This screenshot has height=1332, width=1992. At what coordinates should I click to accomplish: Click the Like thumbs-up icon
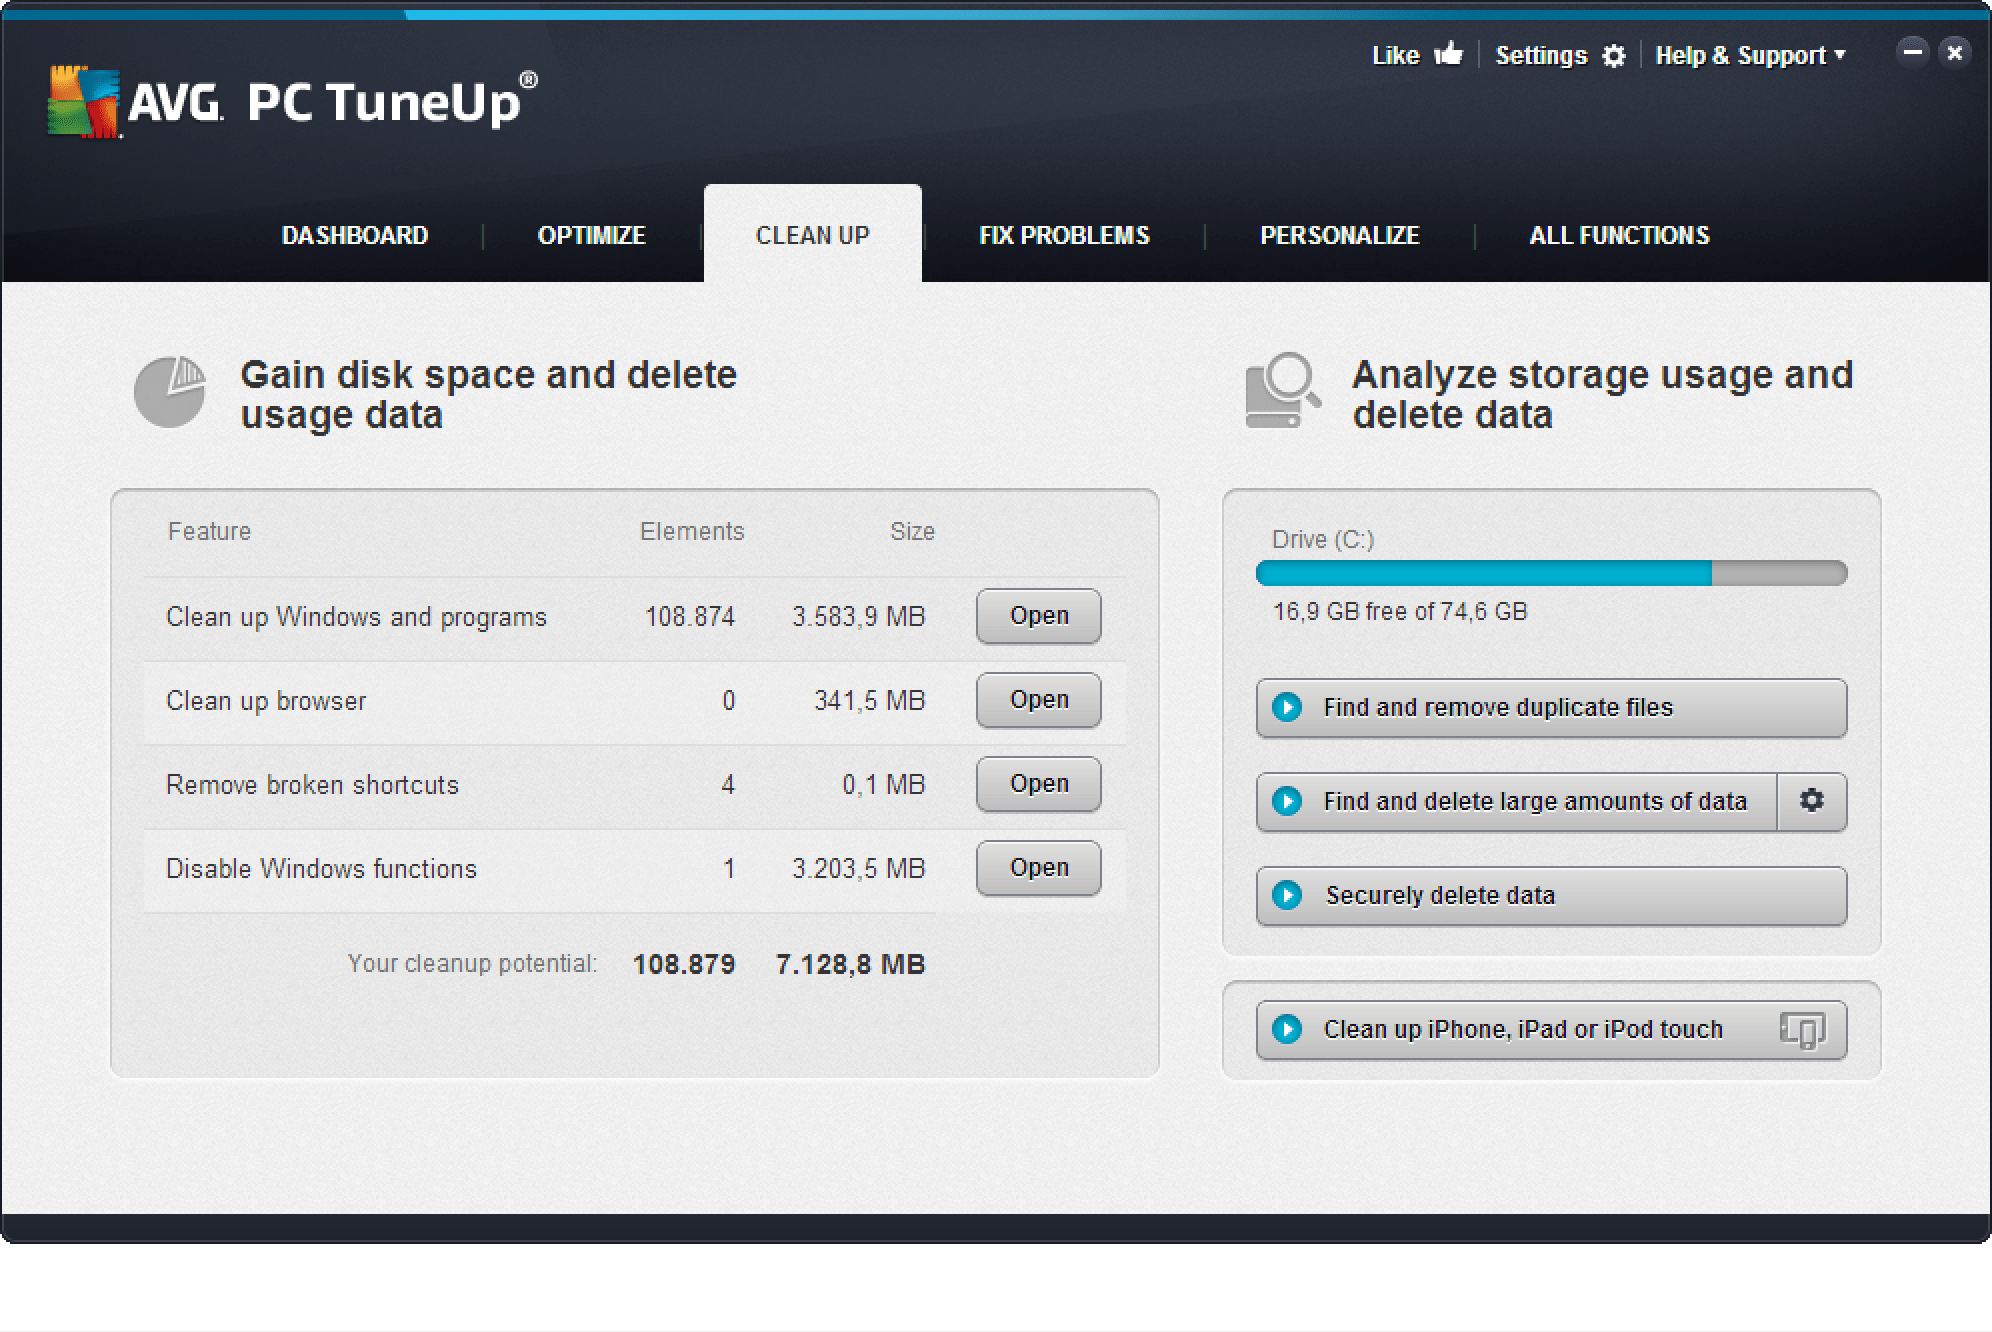click(1447, 54)
